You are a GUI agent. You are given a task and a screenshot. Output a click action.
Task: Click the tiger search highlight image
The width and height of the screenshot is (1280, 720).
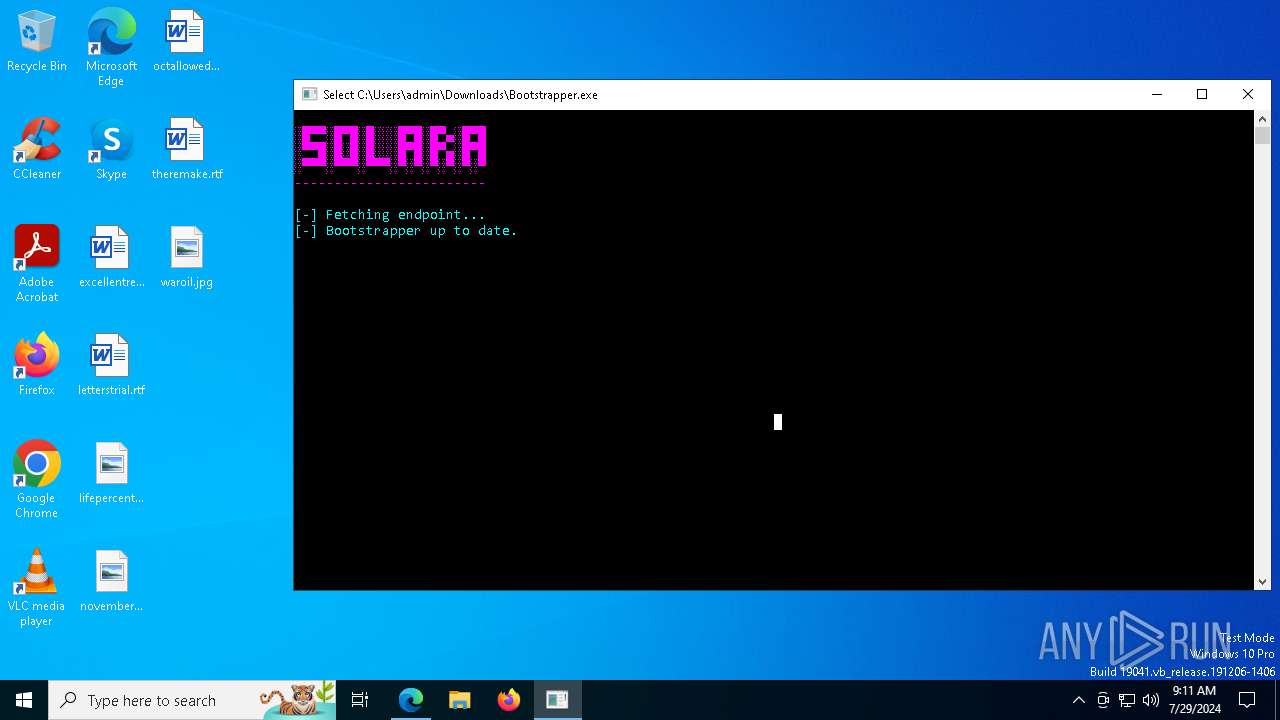298,700
